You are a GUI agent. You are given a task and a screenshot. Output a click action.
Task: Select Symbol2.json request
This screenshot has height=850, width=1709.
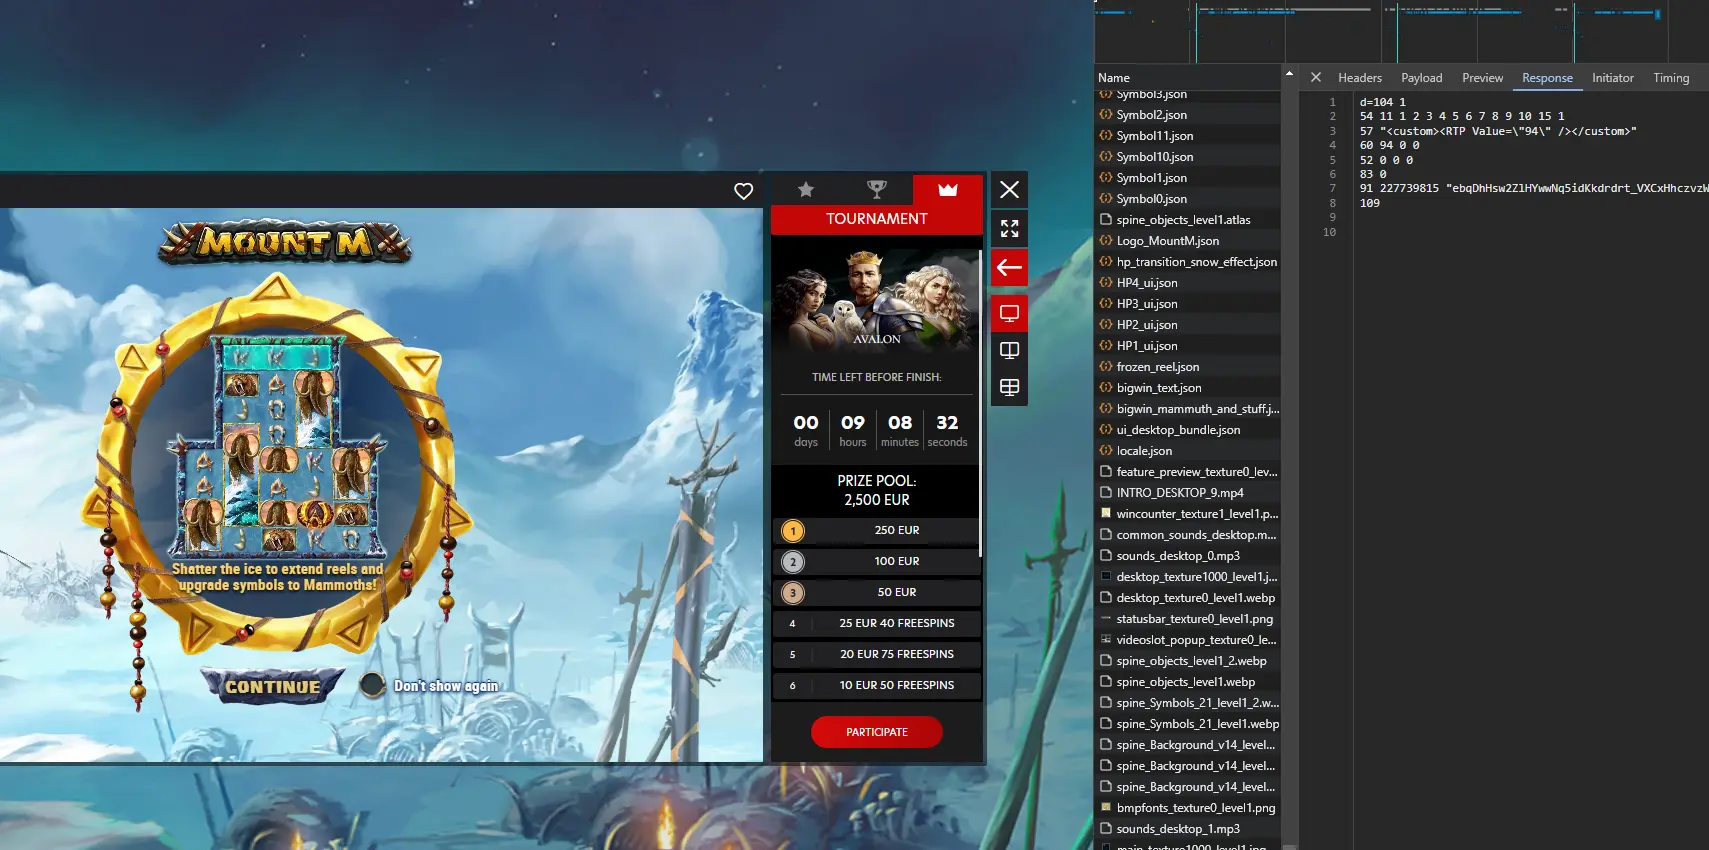pyautogui.click(x=1188, y=115)
